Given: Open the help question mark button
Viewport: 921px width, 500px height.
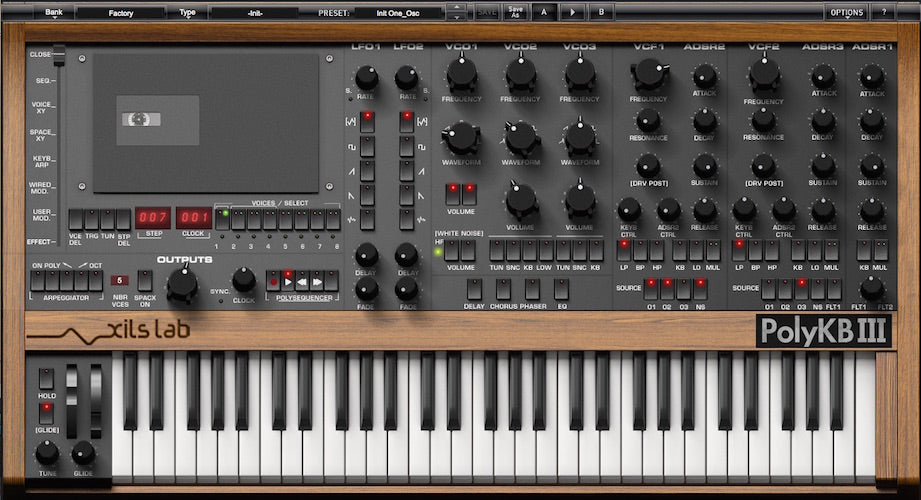Looking at the screenshot, I should click(883, 12).
